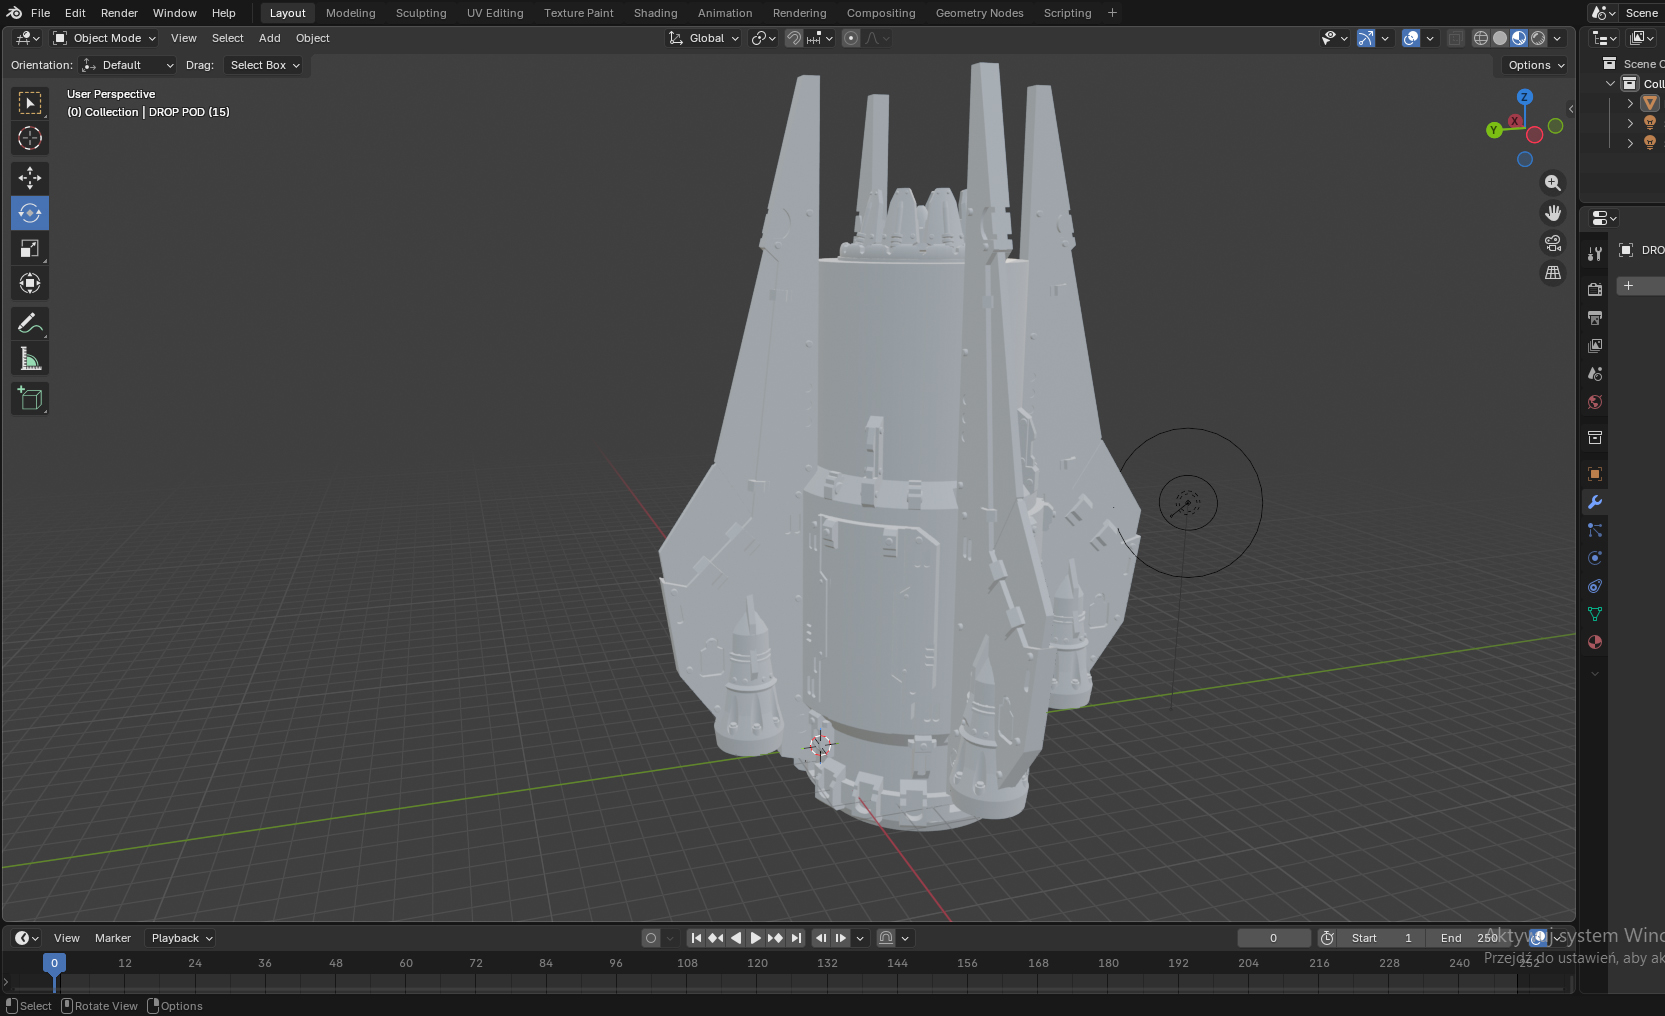Open the Modifiers properties tab

1595,502
